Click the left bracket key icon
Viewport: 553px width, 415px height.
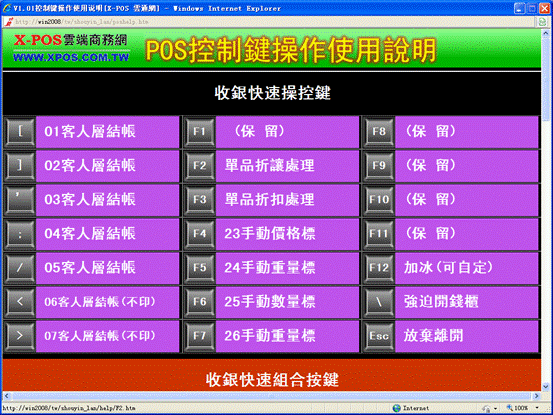[x=20, y=132]
